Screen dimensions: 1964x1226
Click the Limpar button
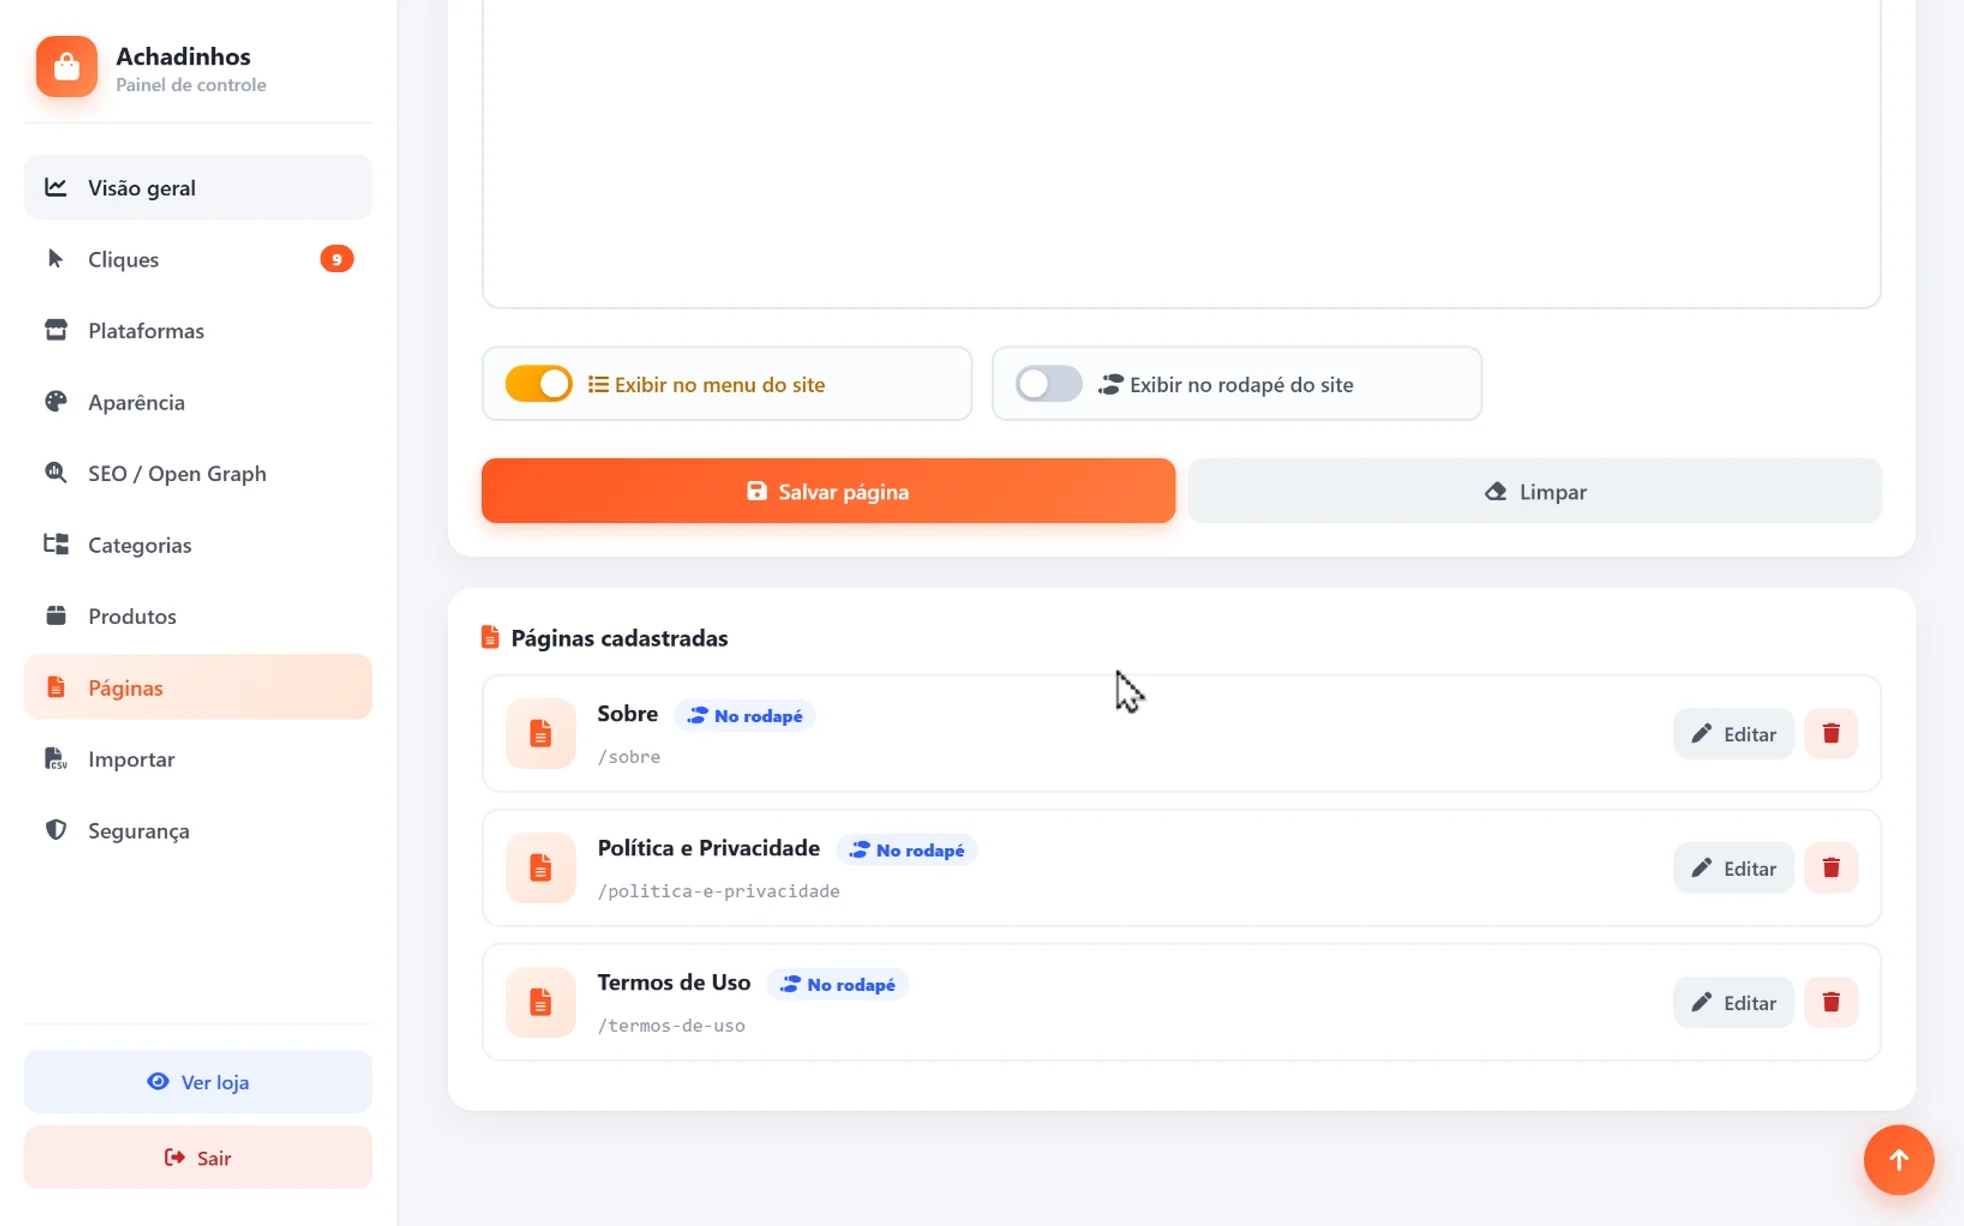(x=1535, y=491)
